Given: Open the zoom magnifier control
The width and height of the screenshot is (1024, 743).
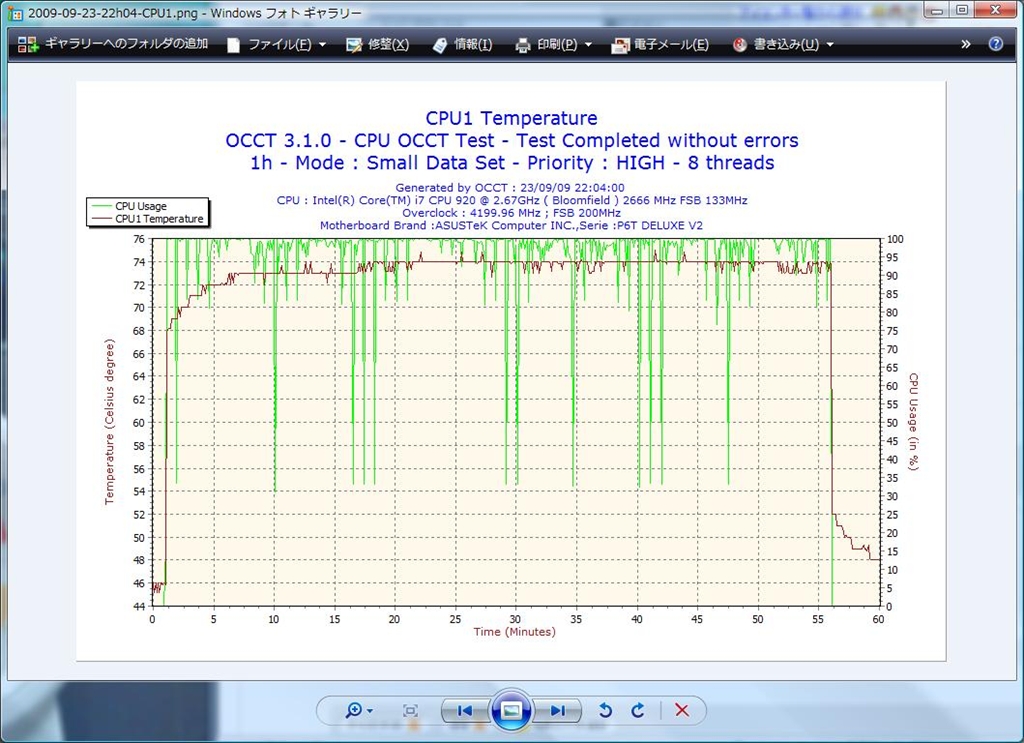Looking at the screenshot, I should pyautogui.click(x=357, y=710).
